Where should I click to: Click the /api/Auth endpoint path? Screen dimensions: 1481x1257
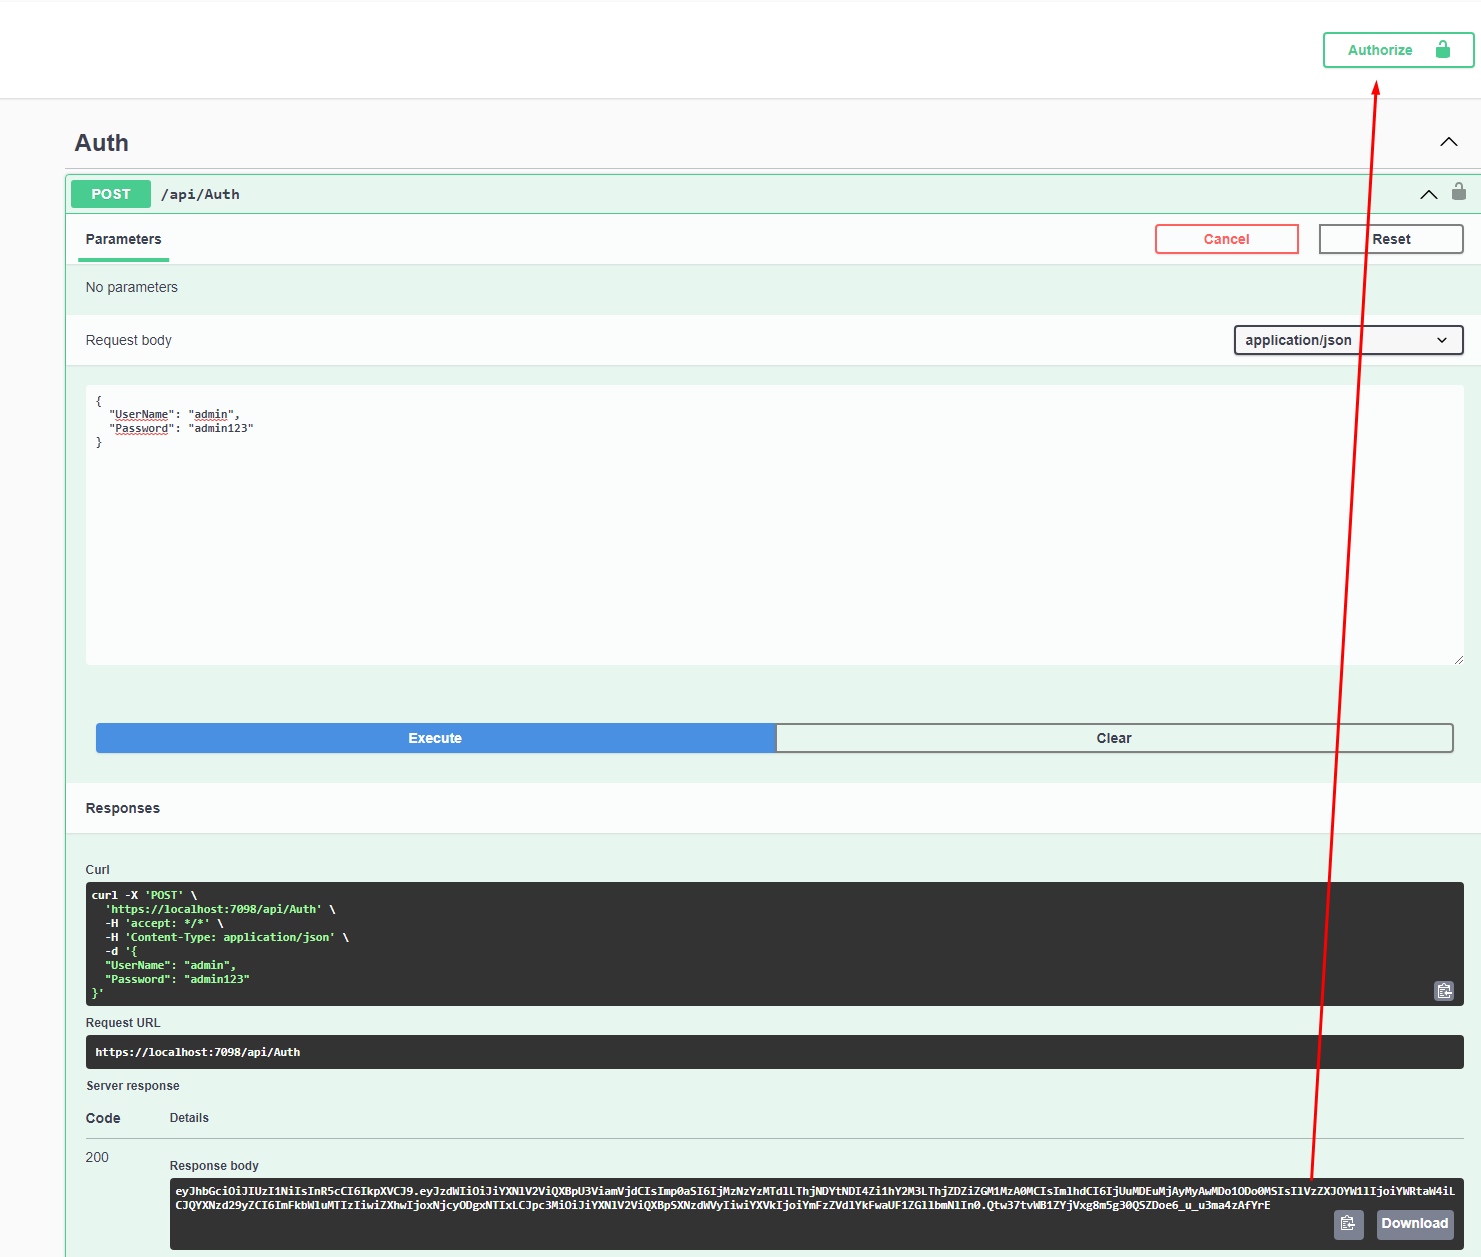pyautogui.click(x=200, y=194)
